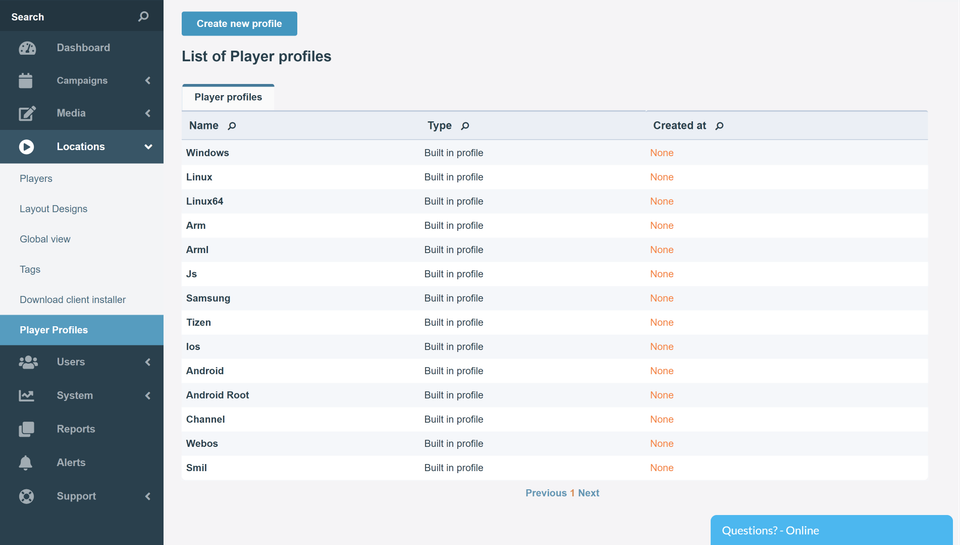Open Layout Designs in the sidebar
The image size is (960, 545).
pos(54,209)
